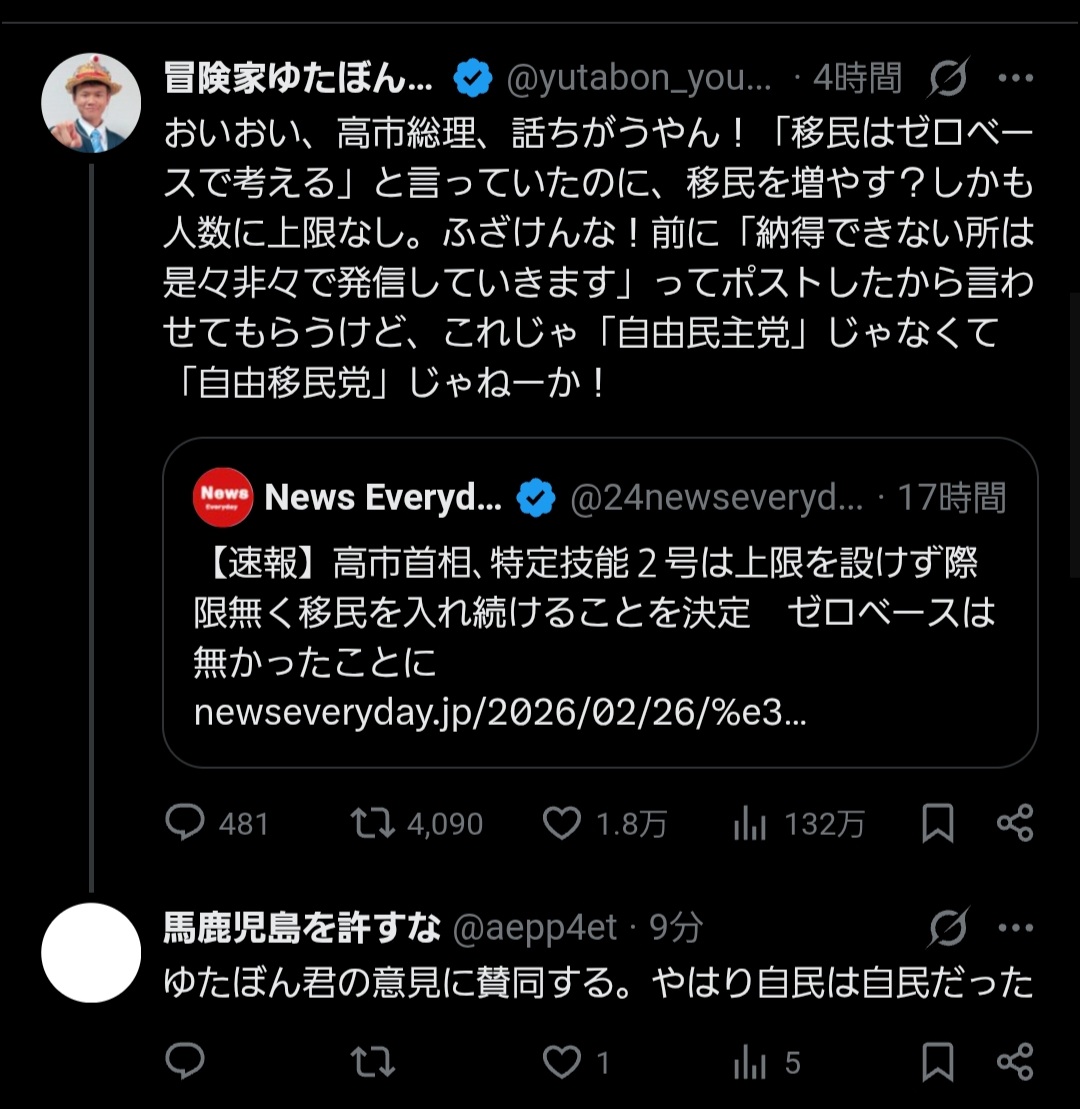The image size is (1080, 1109).
Task: Reply to the 馬鹿児島を許すな comment
Action: (x=185, y=1061)
